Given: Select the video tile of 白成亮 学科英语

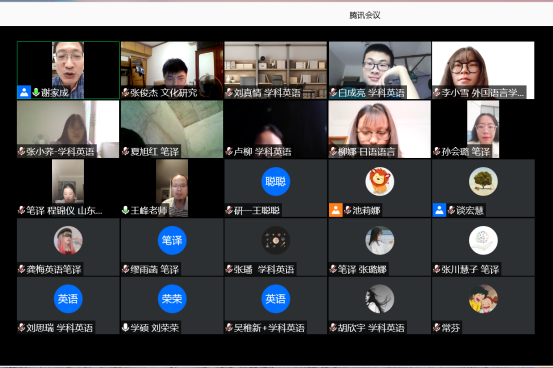Looking at the screenshot, I should [x=379, y=70].
